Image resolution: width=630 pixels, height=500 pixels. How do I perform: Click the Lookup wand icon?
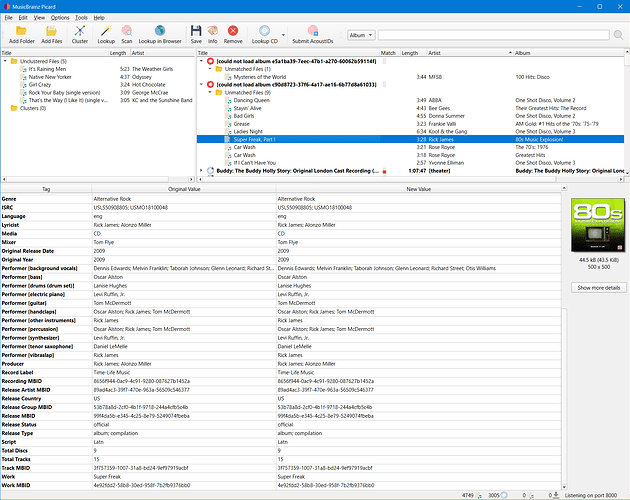(106, 31)
